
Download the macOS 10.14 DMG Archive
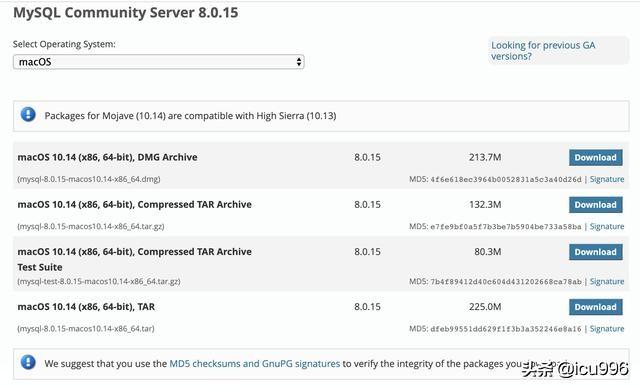[x=596, y=158]
